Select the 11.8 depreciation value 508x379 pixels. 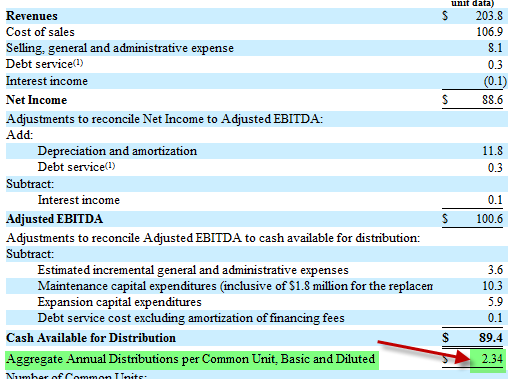pyautogui.click(x=493, y=151)
